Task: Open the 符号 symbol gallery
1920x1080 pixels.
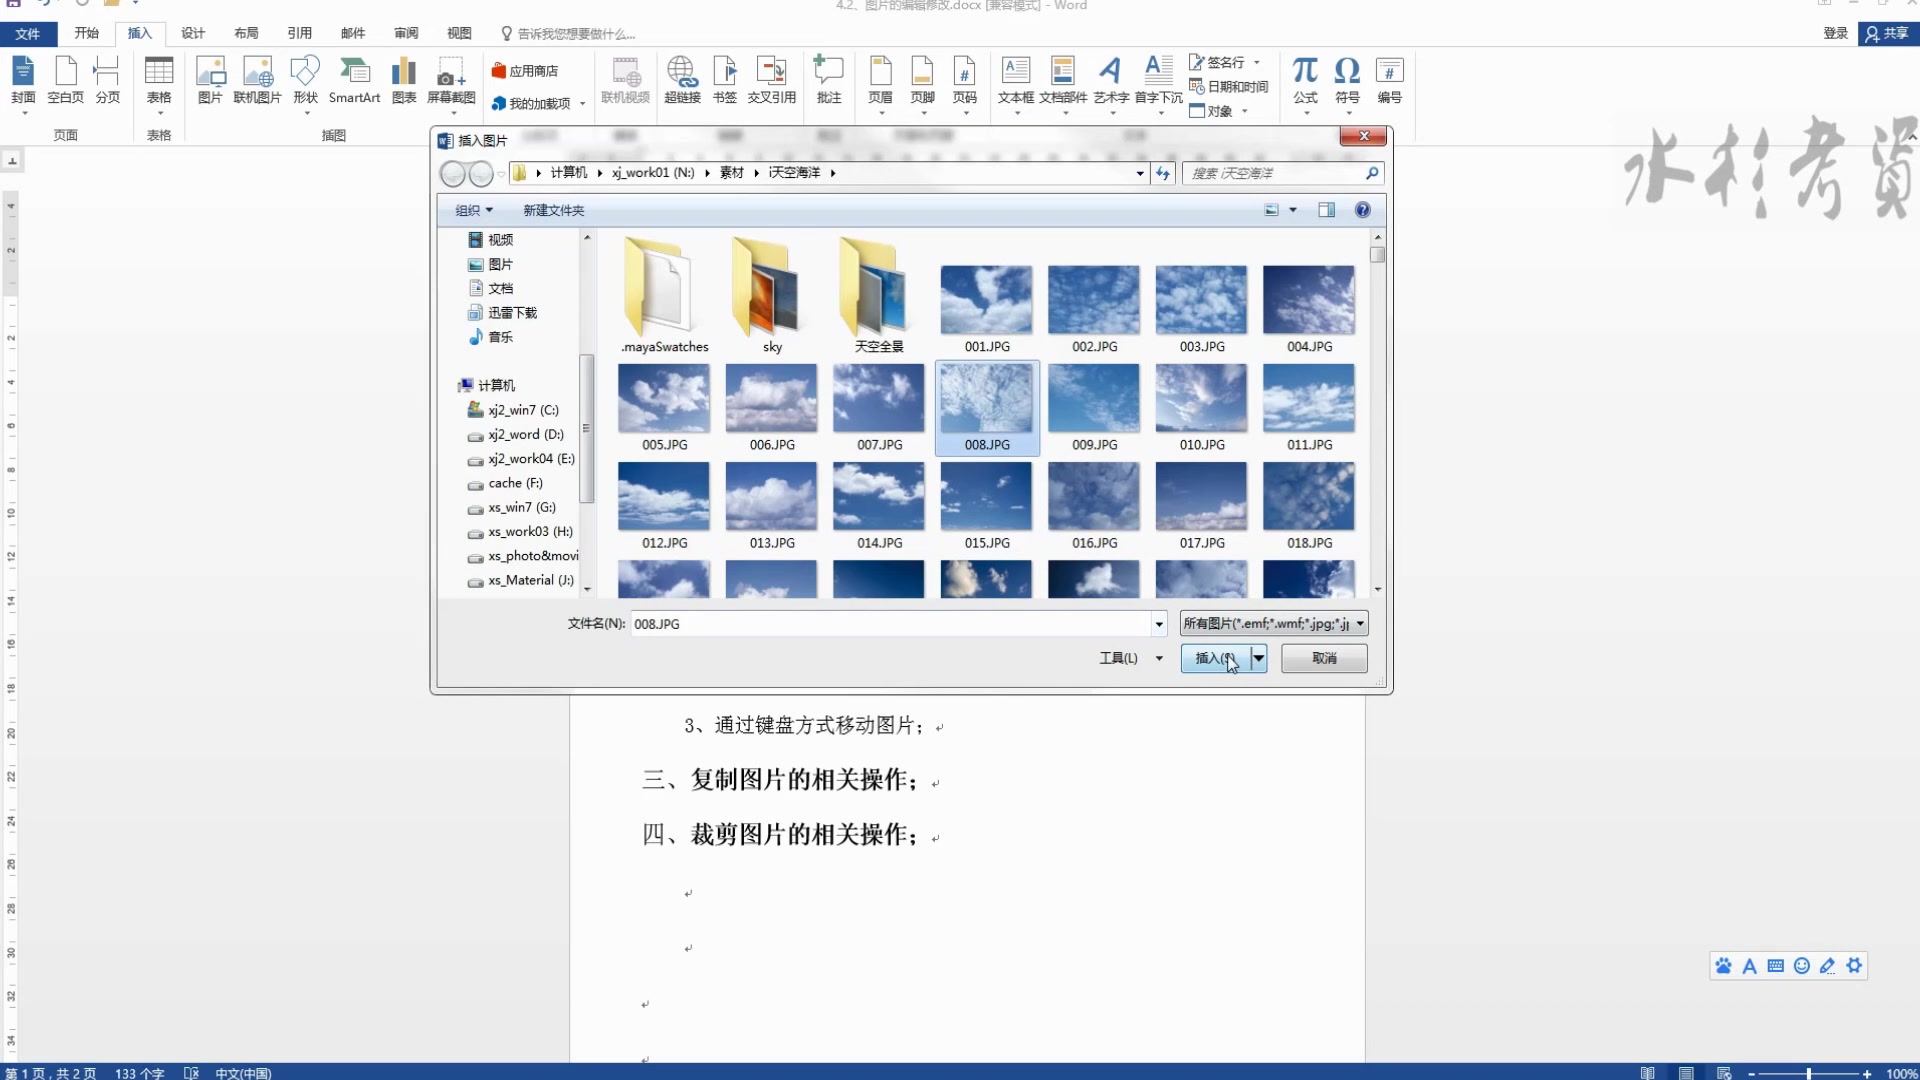Action: click(x=1347, y=80)
